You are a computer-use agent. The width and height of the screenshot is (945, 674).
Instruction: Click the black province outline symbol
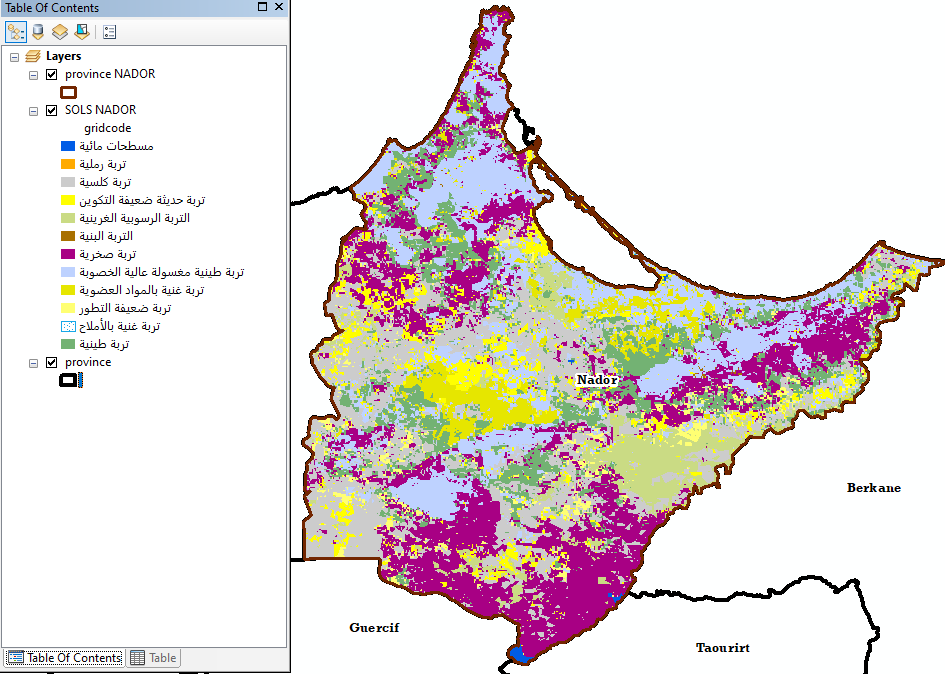[x=68, y=380]
